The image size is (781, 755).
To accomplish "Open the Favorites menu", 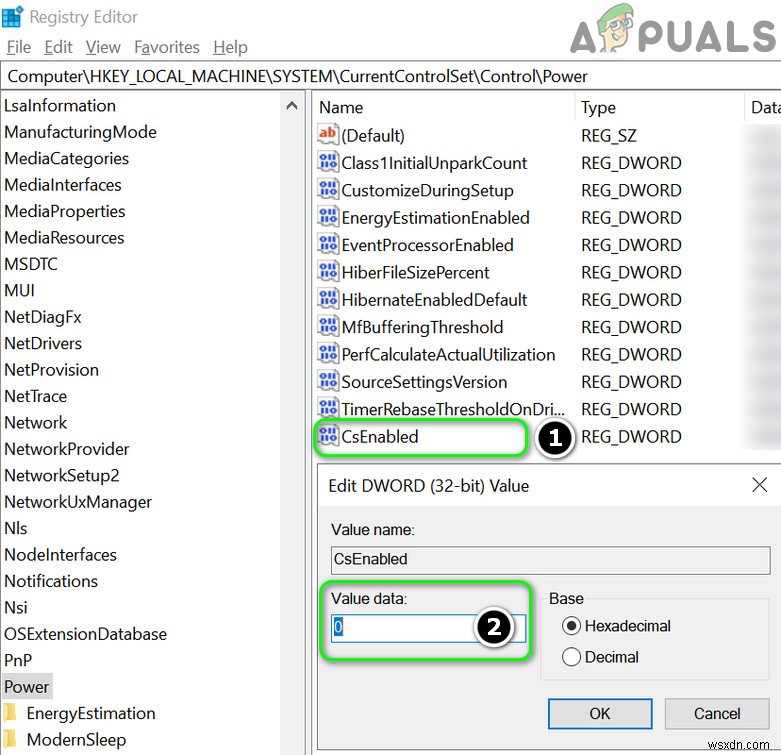I will [167, 47].
